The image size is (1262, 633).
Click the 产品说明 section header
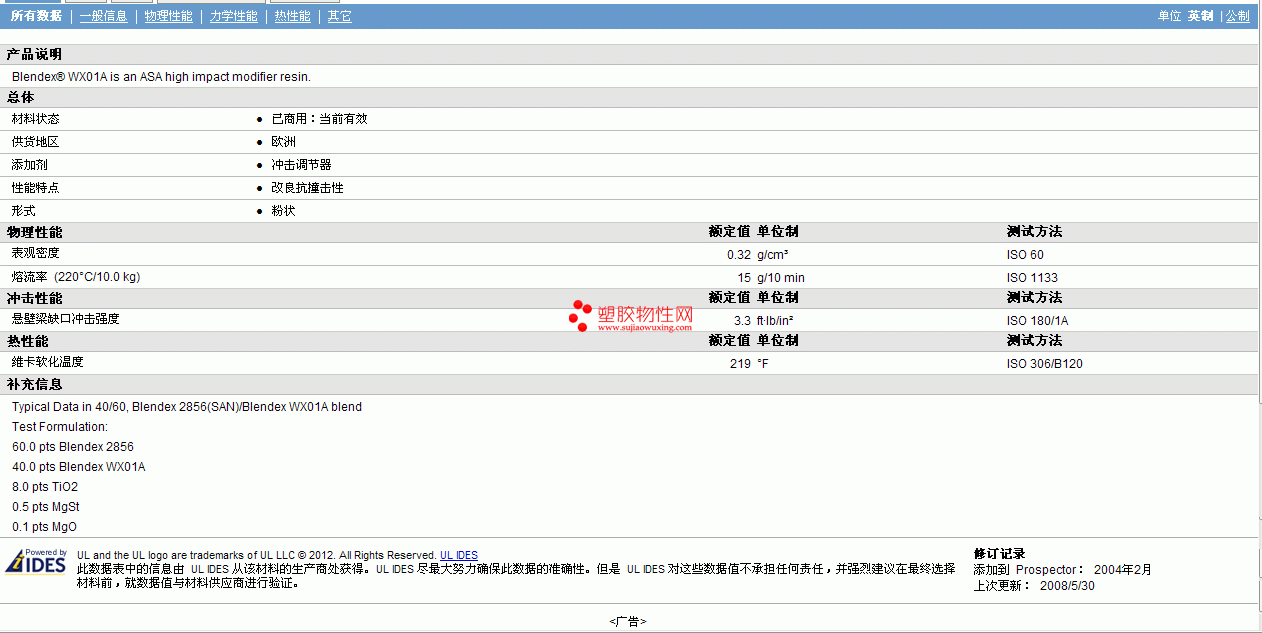[34, 54]
